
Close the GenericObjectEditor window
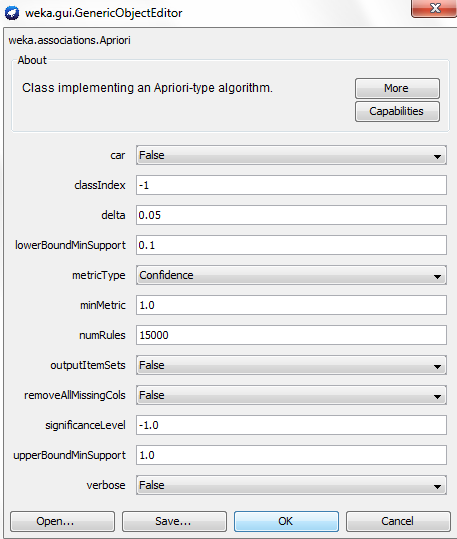click(x=435, y=8)
